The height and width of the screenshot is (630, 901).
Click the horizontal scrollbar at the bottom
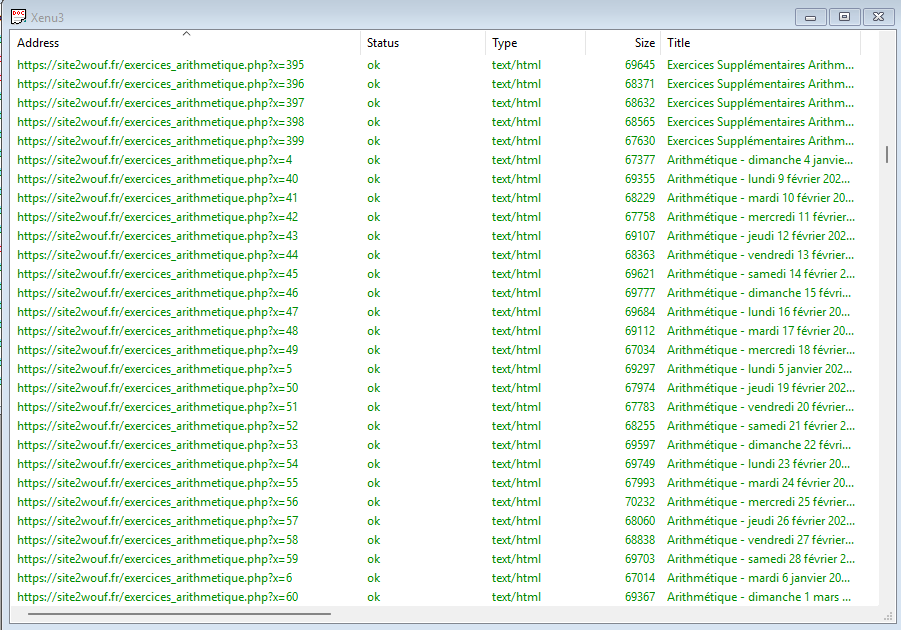pos(178,613)
